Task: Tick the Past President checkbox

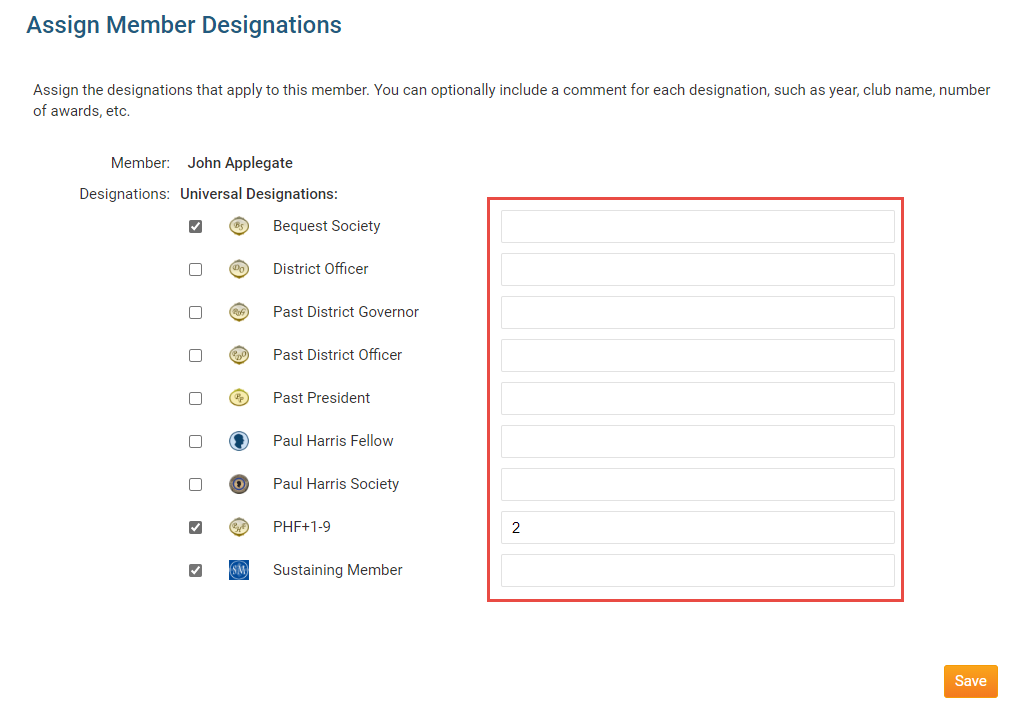Action: coord(196,399)
